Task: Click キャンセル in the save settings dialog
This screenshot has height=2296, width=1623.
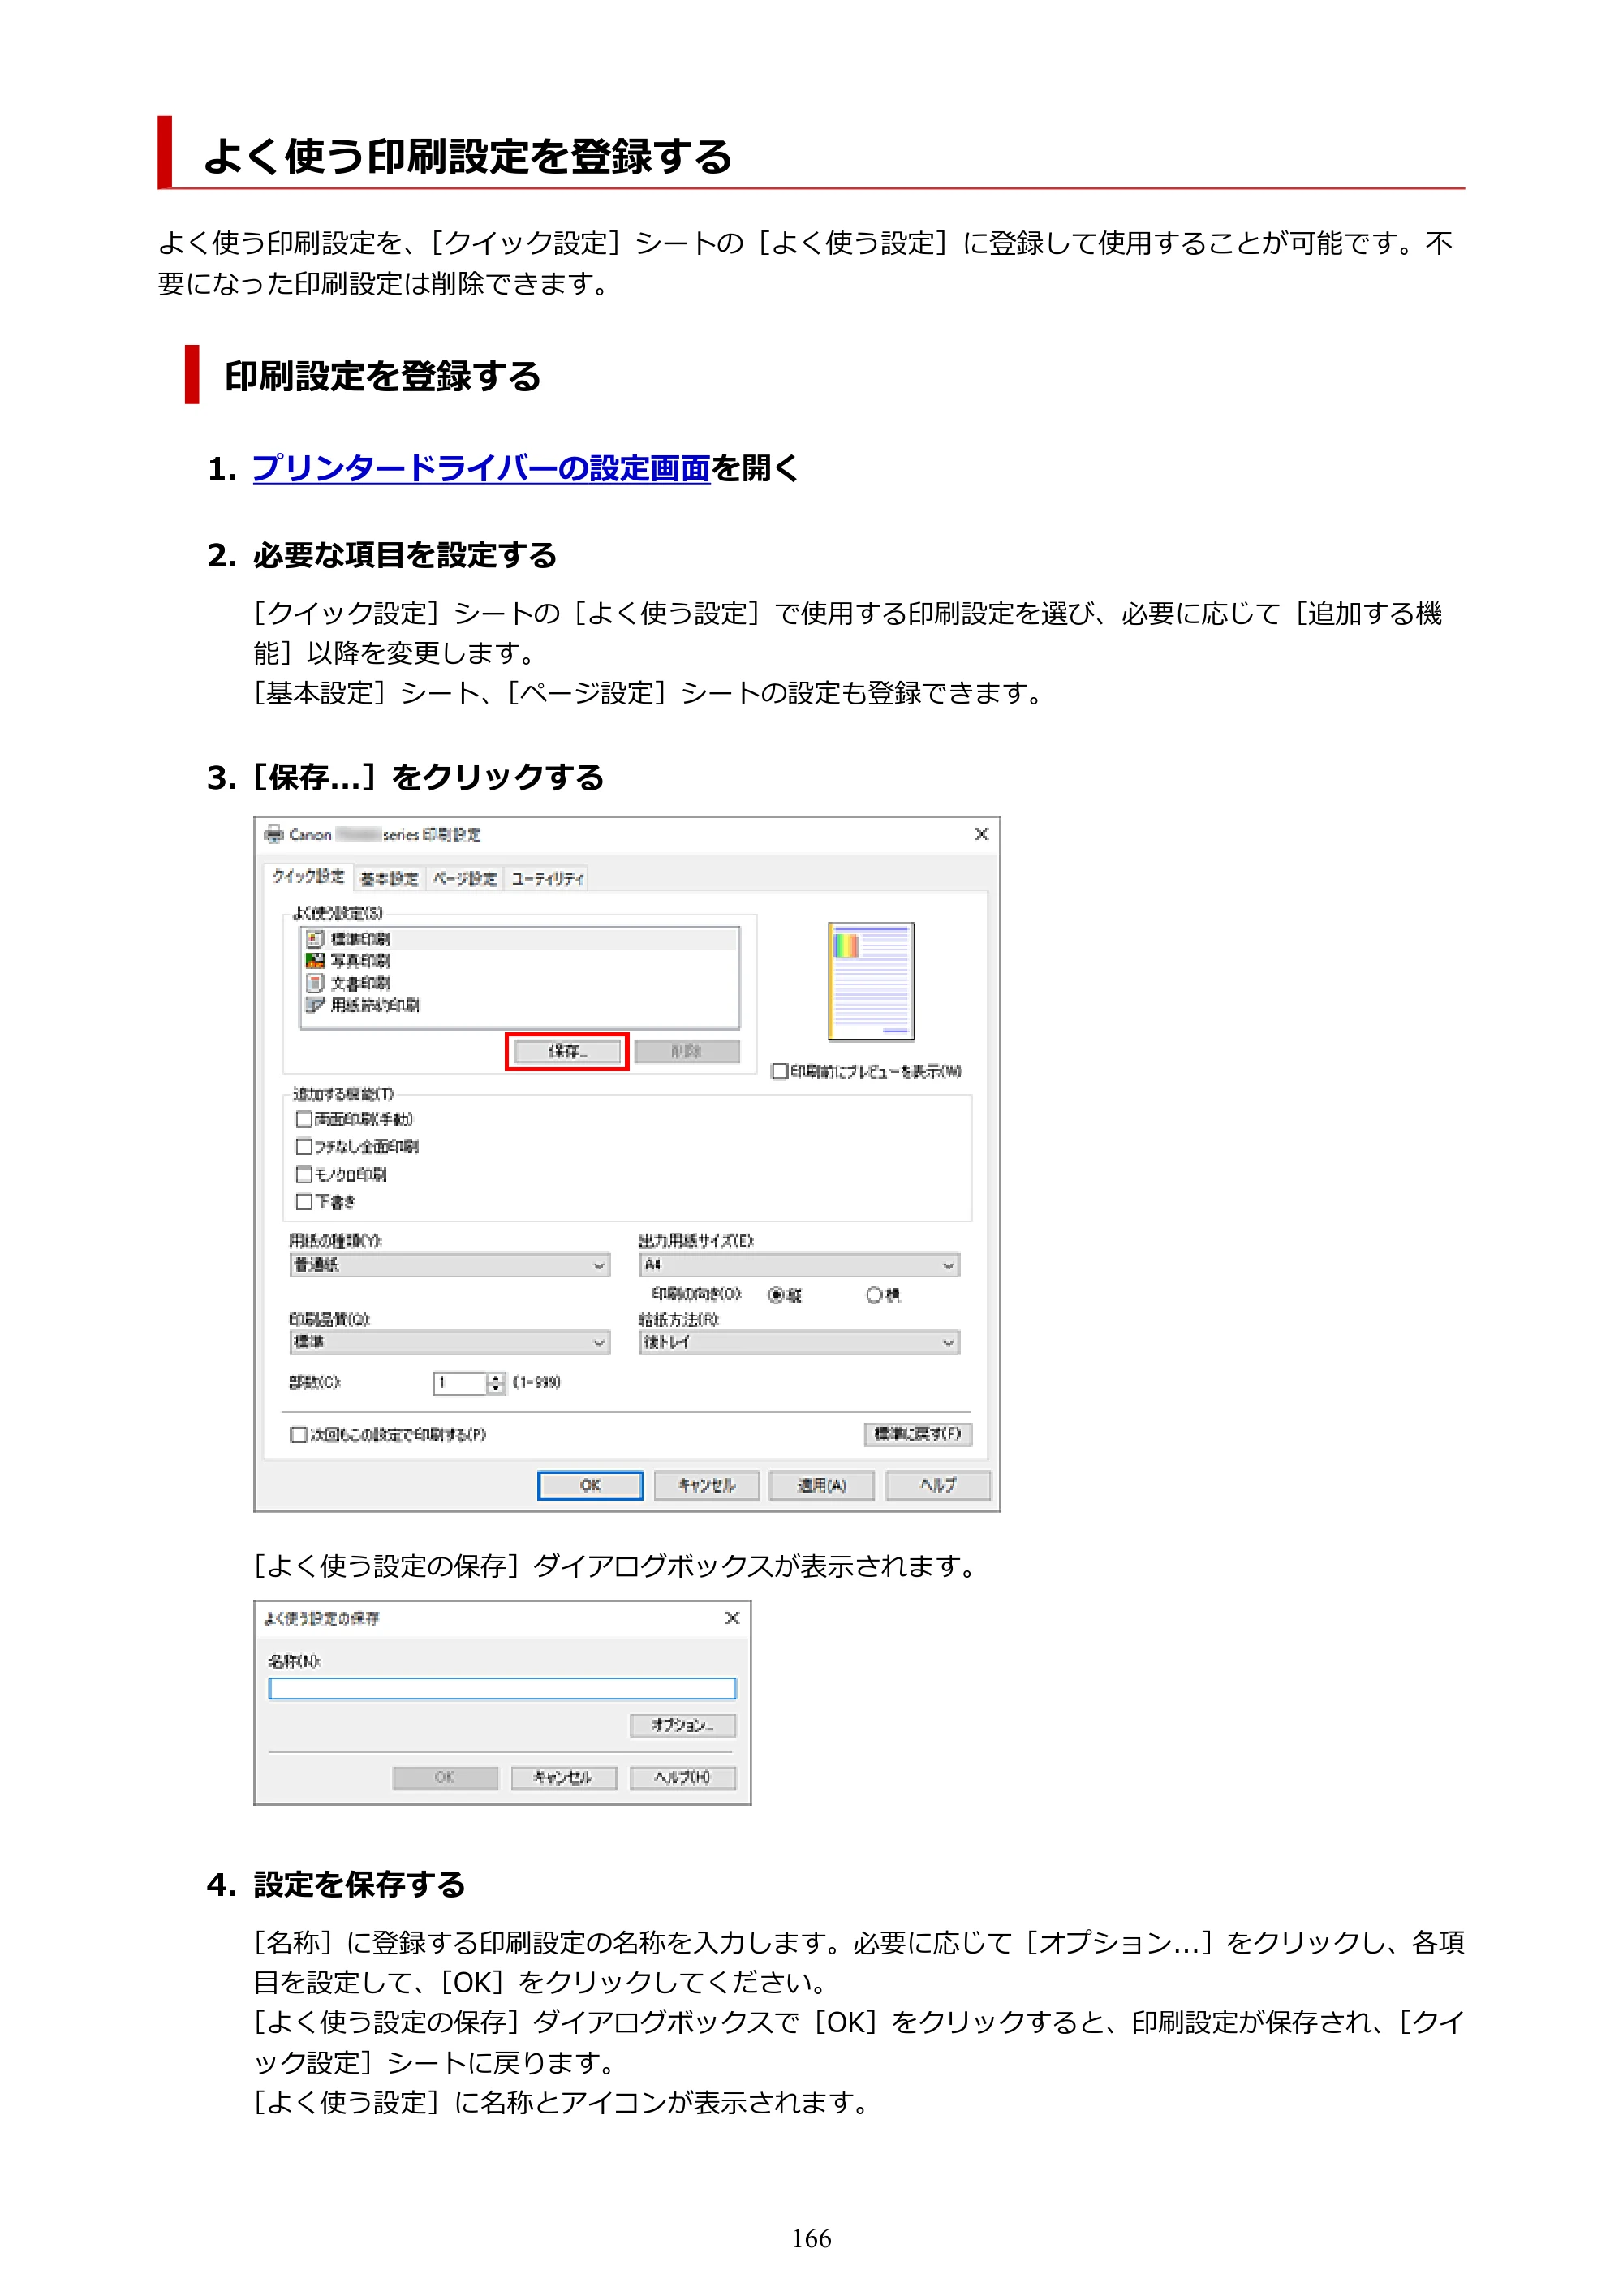Action: (x=564, y=1778)
